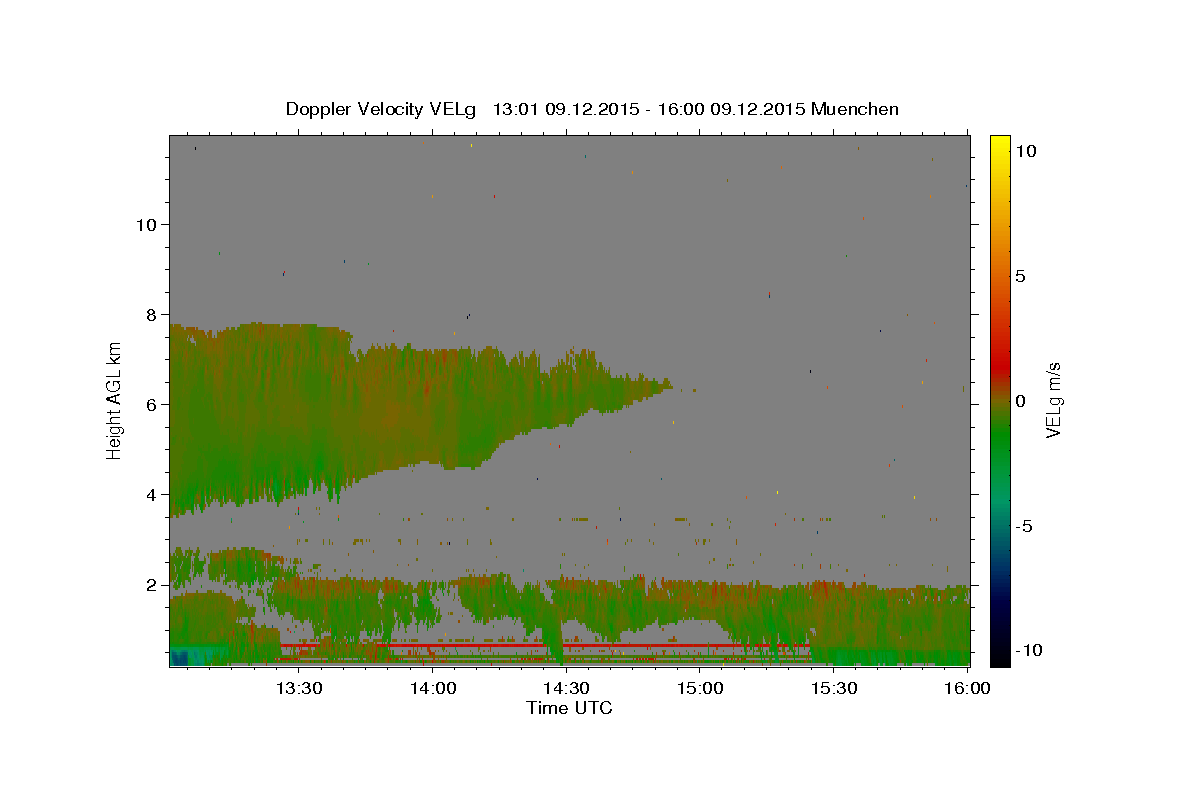This screenshot has height=800, width=1200.
Task: Click the 13:30 time axis label
Action: 298,688
